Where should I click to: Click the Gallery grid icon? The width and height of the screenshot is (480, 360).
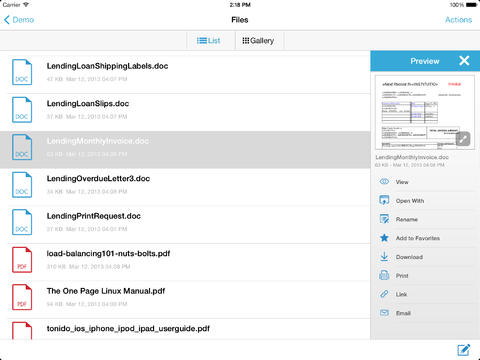click(x=246, y=41)
